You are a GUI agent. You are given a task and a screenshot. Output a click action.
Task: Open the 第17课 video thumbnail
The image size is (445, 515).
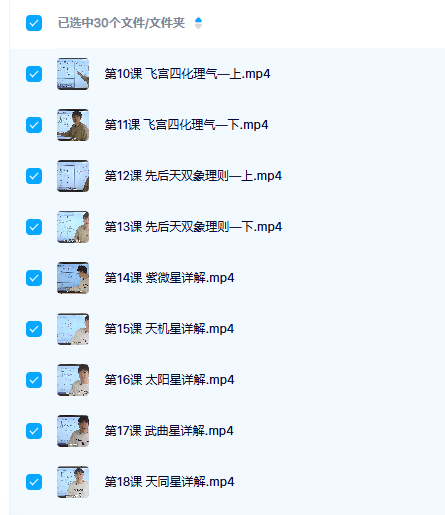point(73,431)
